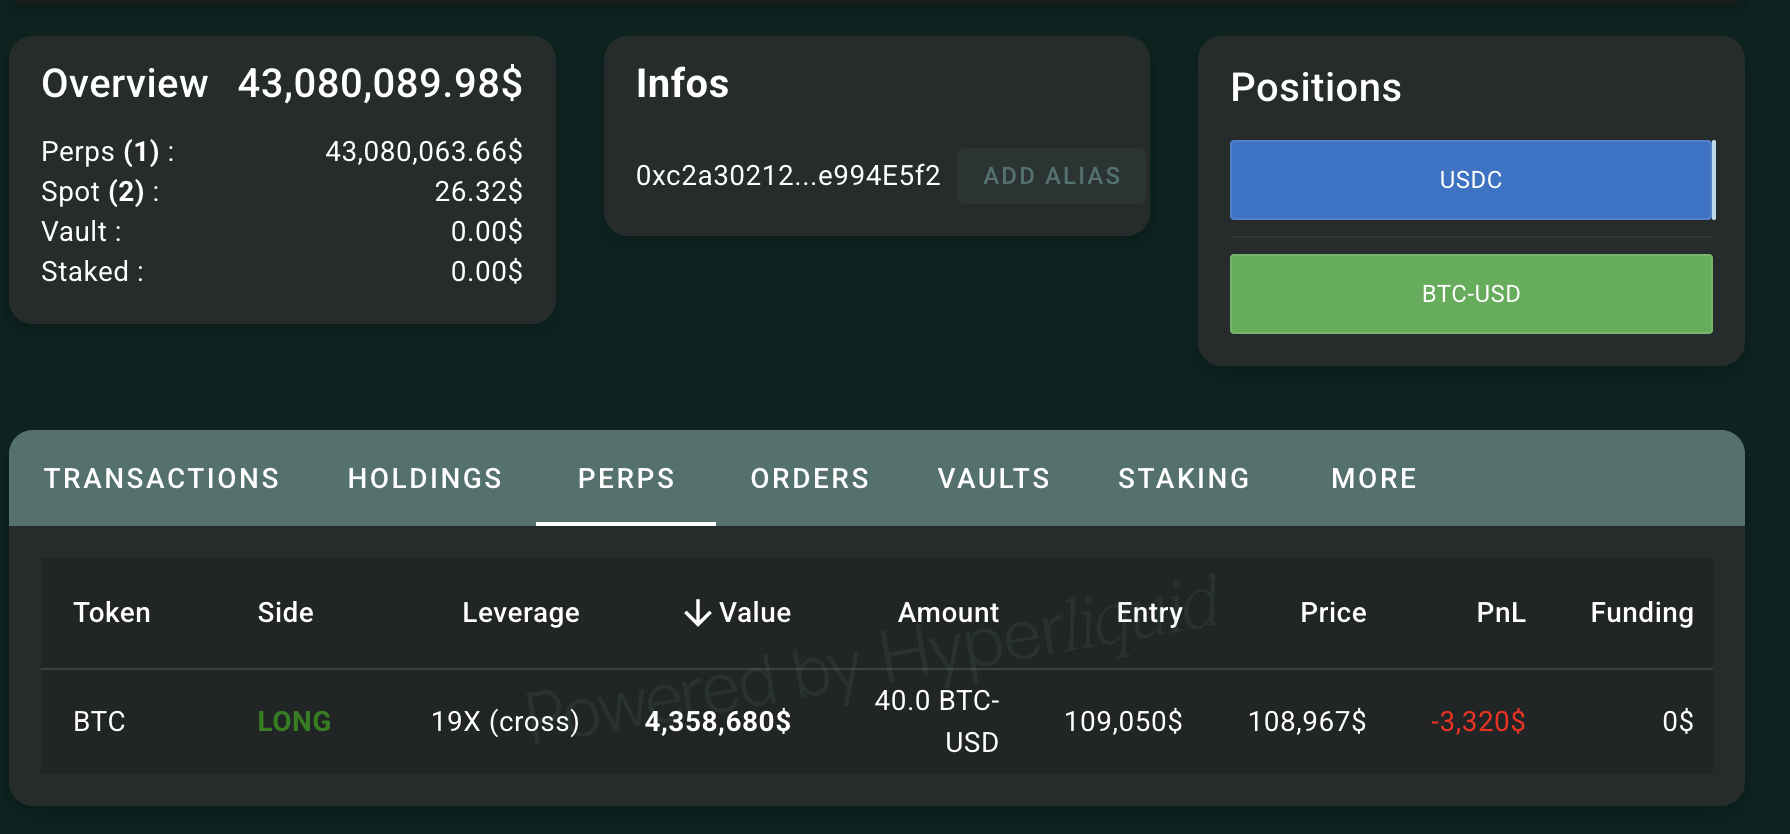Sort by the PnL column header

coord(1500,612)
